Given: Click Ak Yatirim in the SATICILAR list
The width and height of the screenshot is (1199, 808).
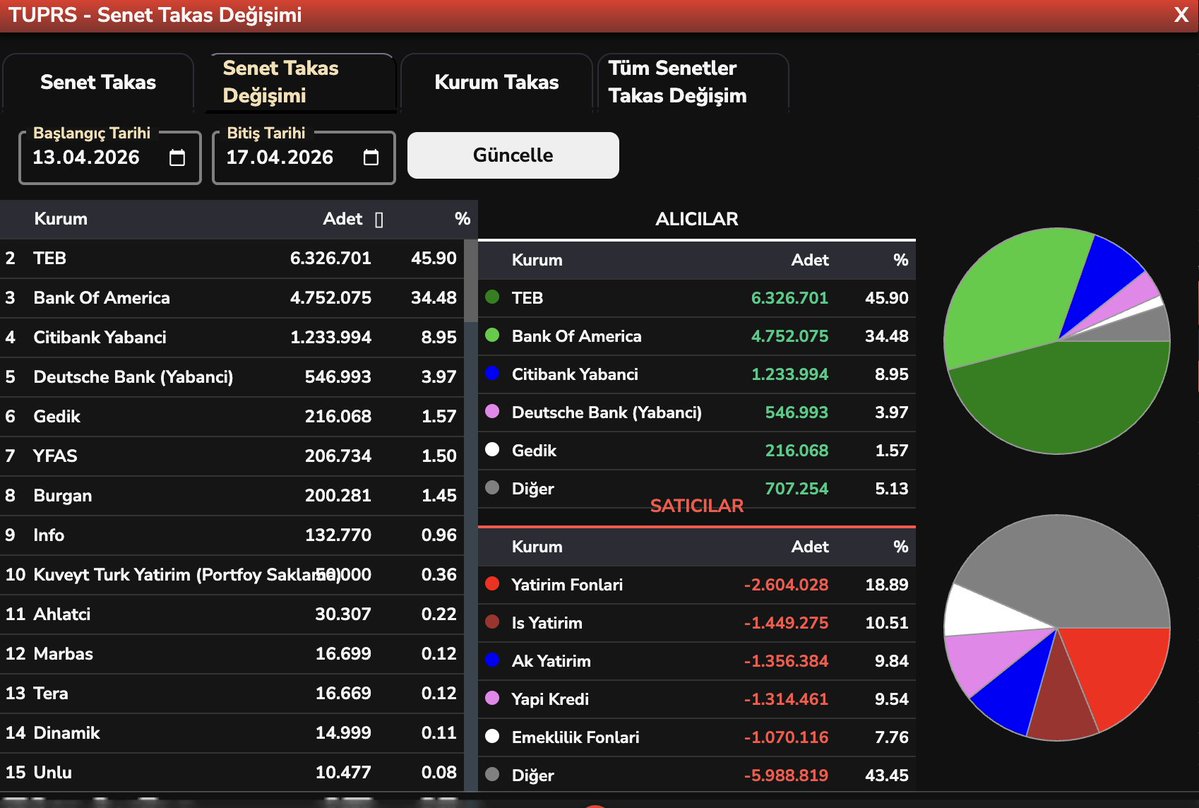Looking at the screenshot, I should pos(551,661).
